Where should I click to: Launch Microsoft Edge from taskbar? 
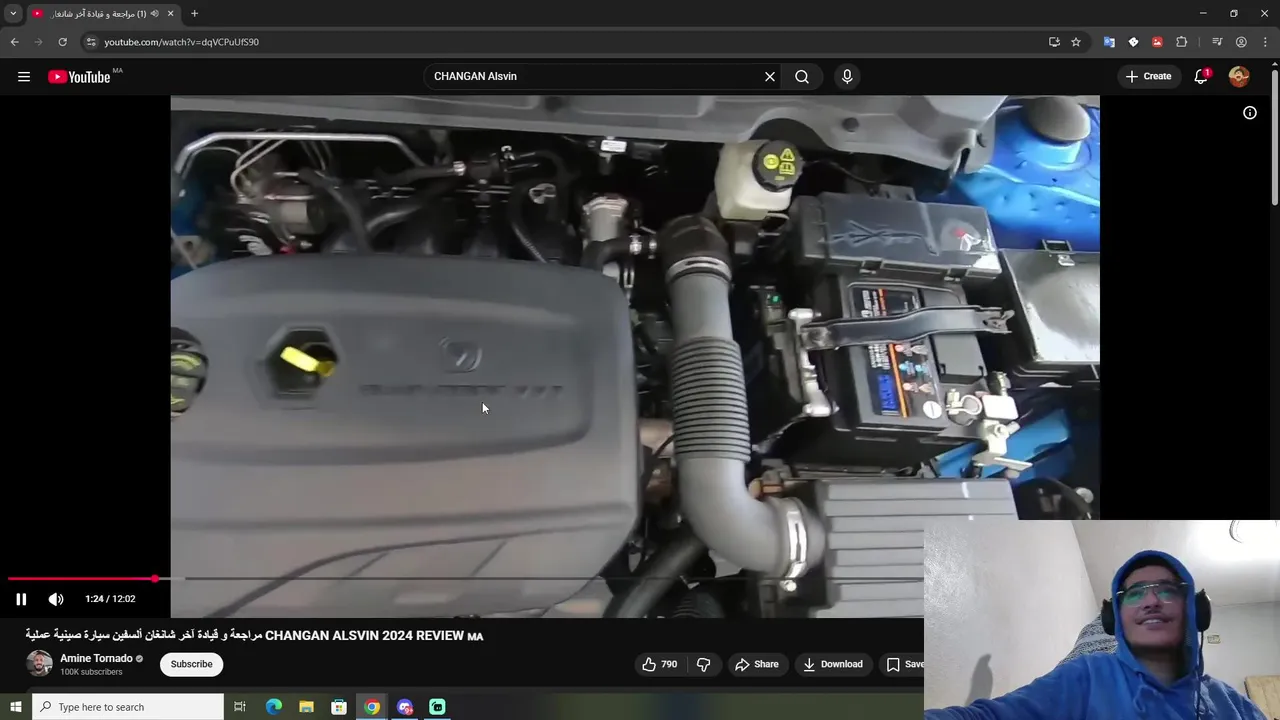pos(274,707)
